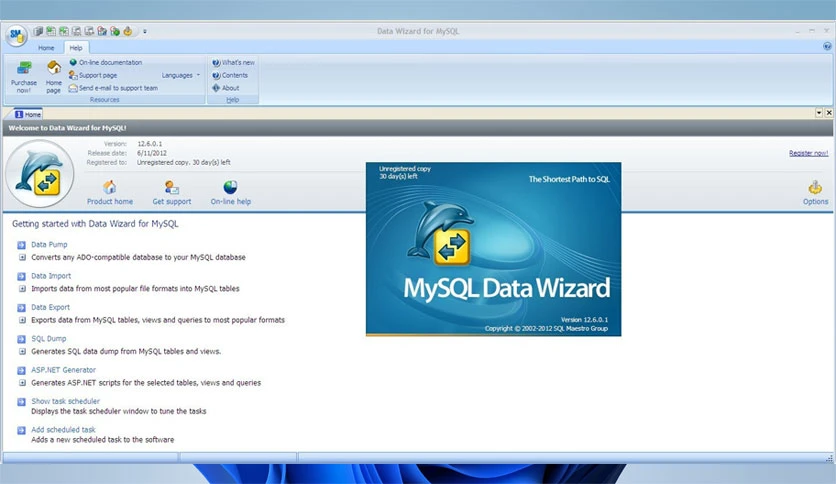Click the Add scheduled task link
The width and height of the screenshot is (836, 484).
pyautogui.click(x=63, y=430)
